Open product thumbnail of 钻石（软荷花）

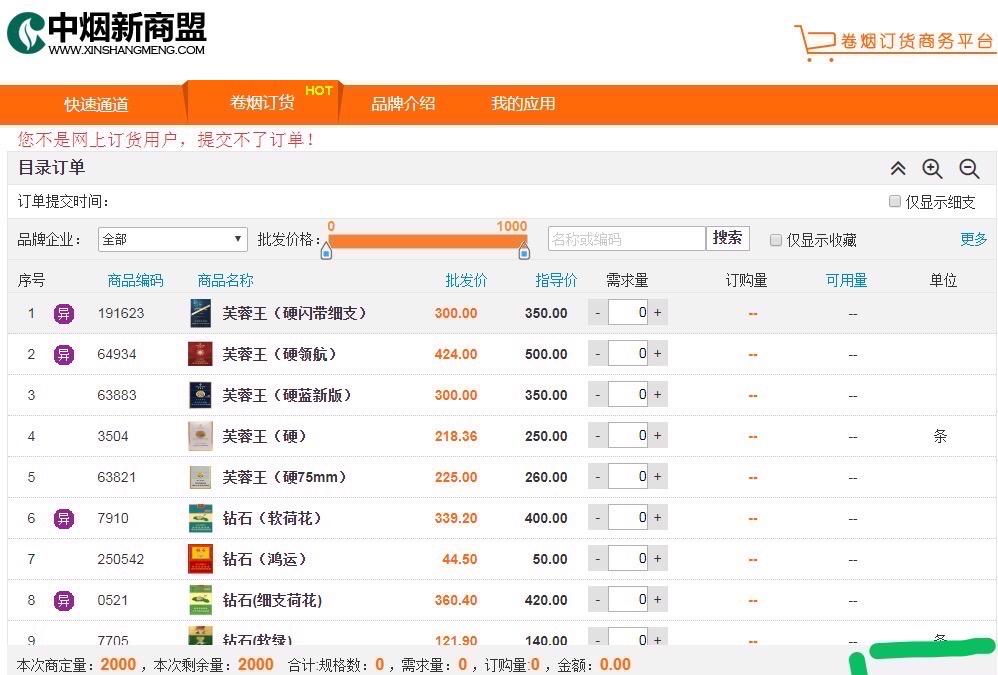(x=200, y=518)
